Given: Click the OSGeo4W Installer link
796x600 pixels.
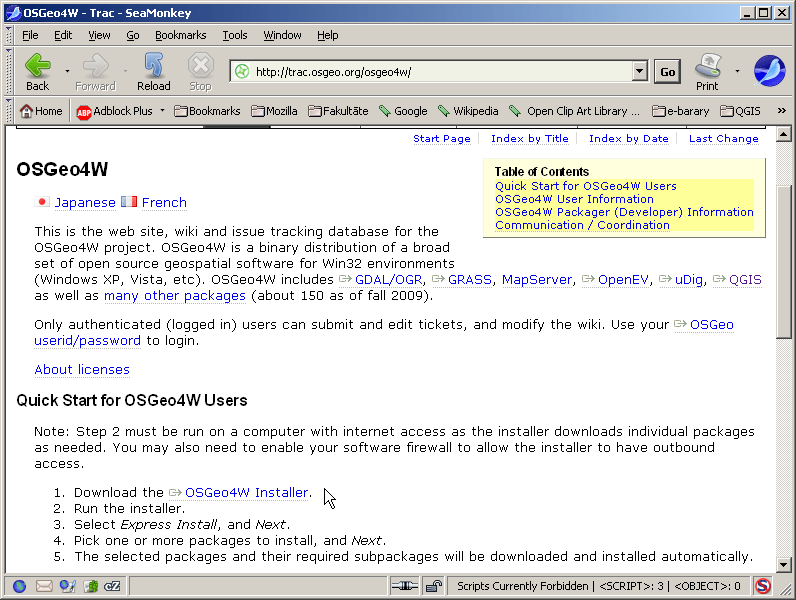Looking at the screenshot, I should (247, 492).
